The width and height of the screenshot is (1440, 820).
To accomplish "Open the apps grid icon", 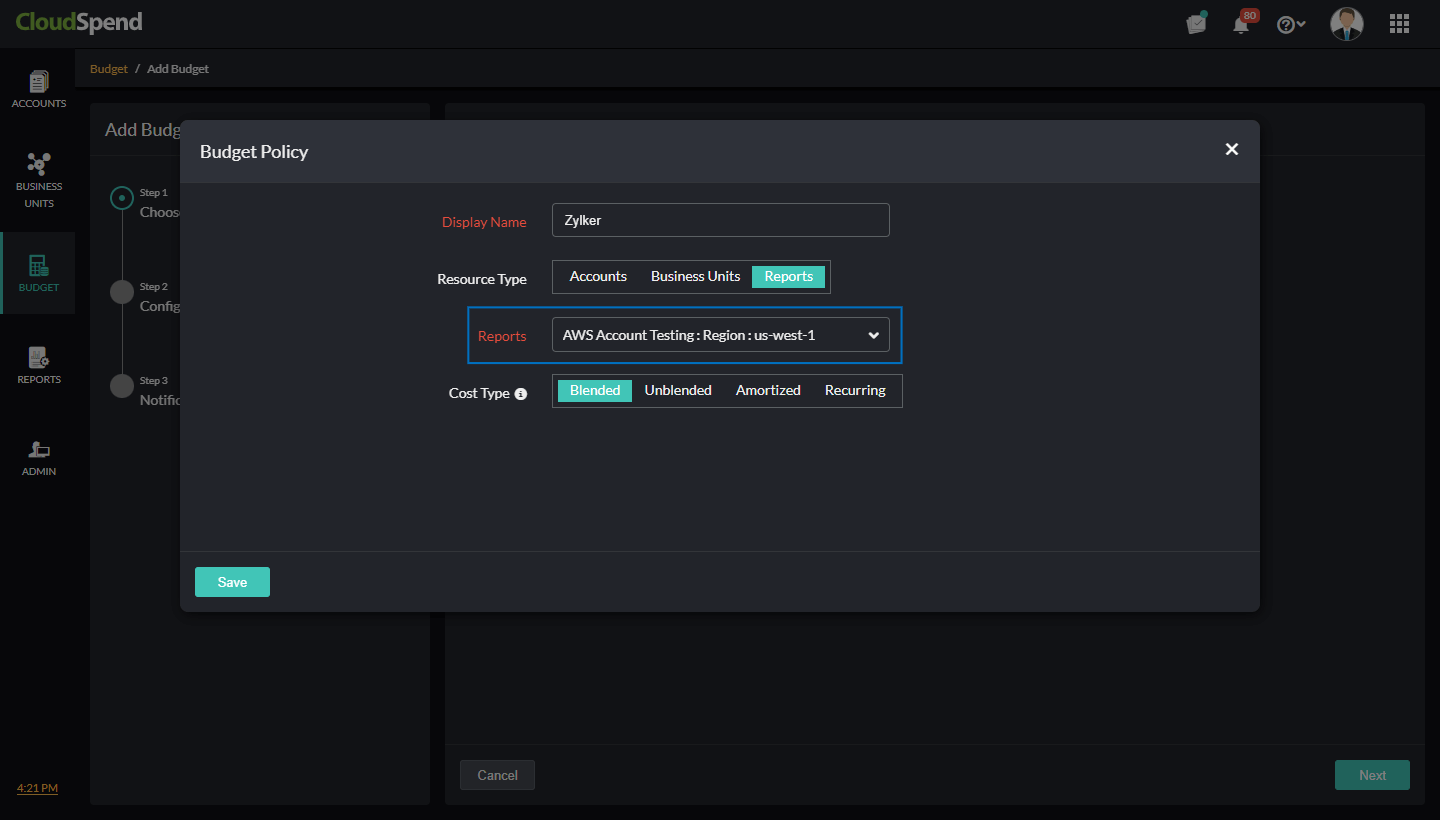I will [1400, 24].
